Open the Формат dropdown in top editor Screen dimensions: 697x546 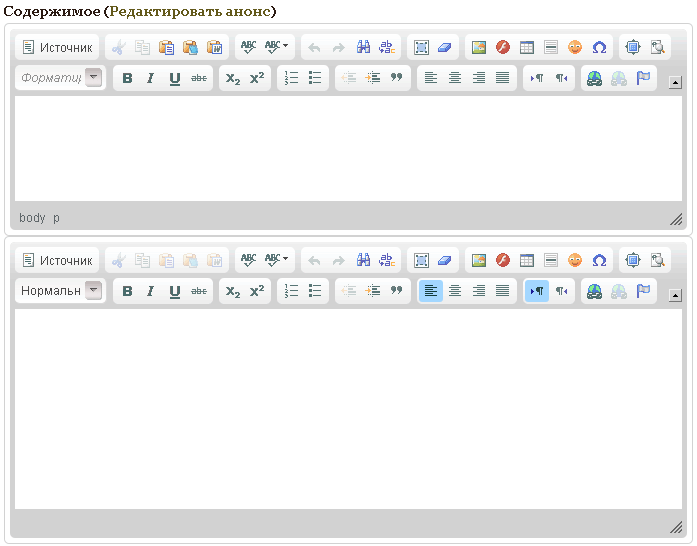(x=93, y=78)
